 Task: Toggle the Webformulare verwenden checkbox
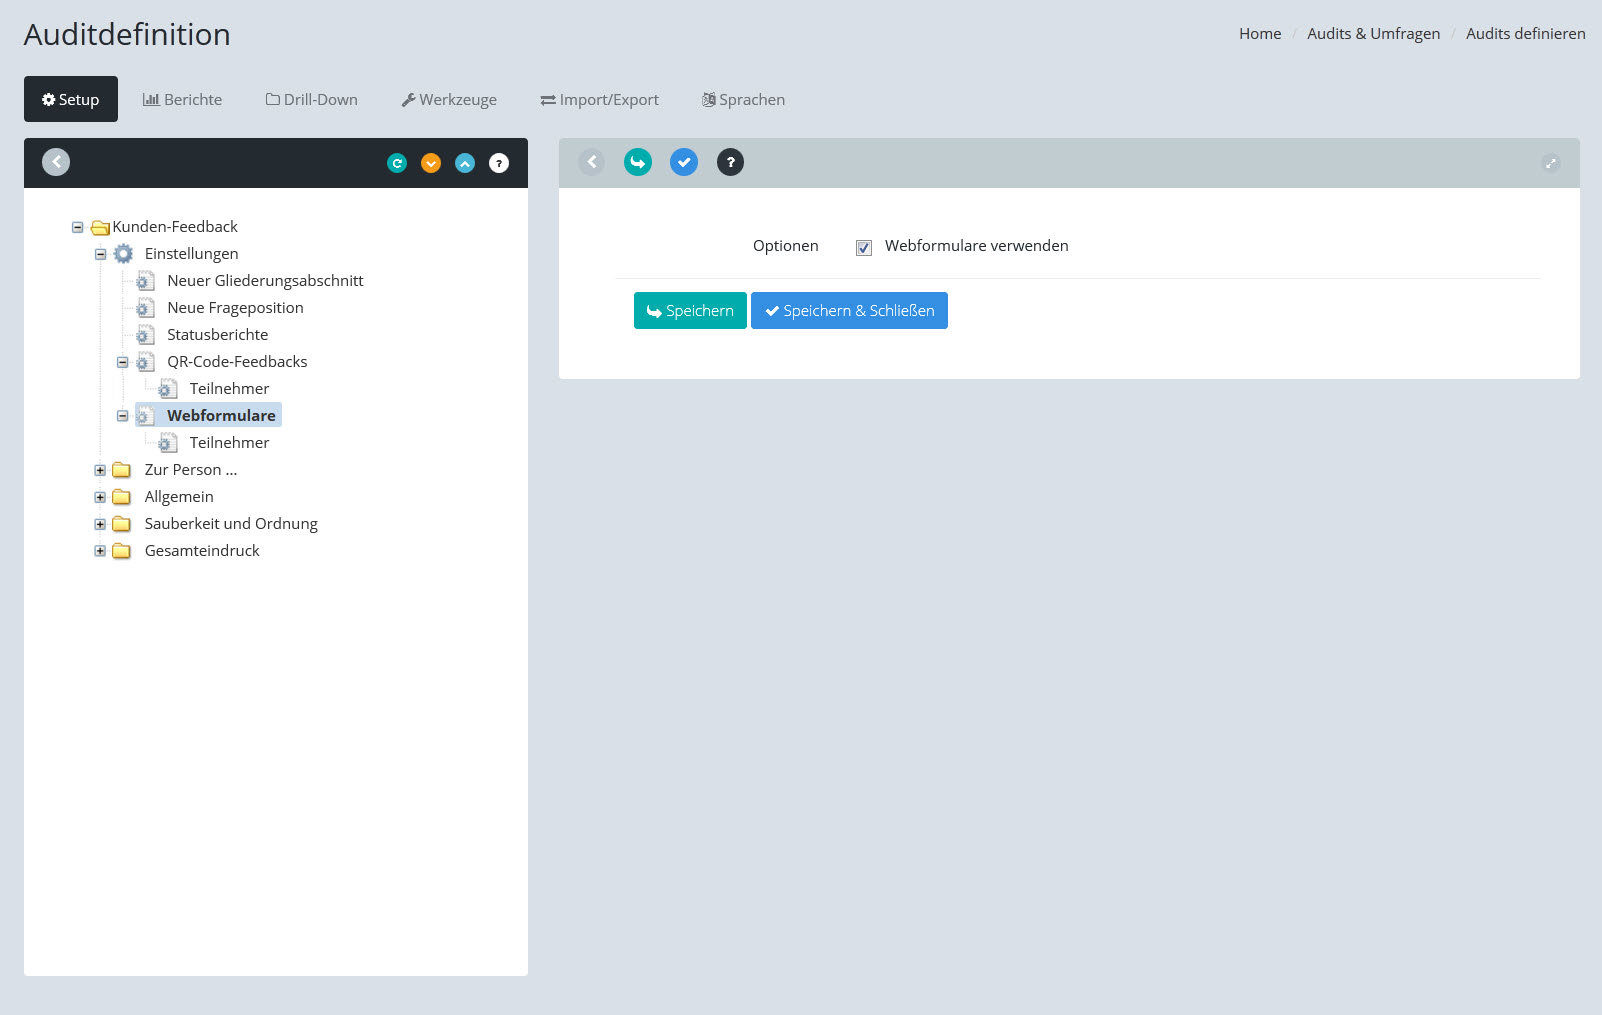coord(864,248)
